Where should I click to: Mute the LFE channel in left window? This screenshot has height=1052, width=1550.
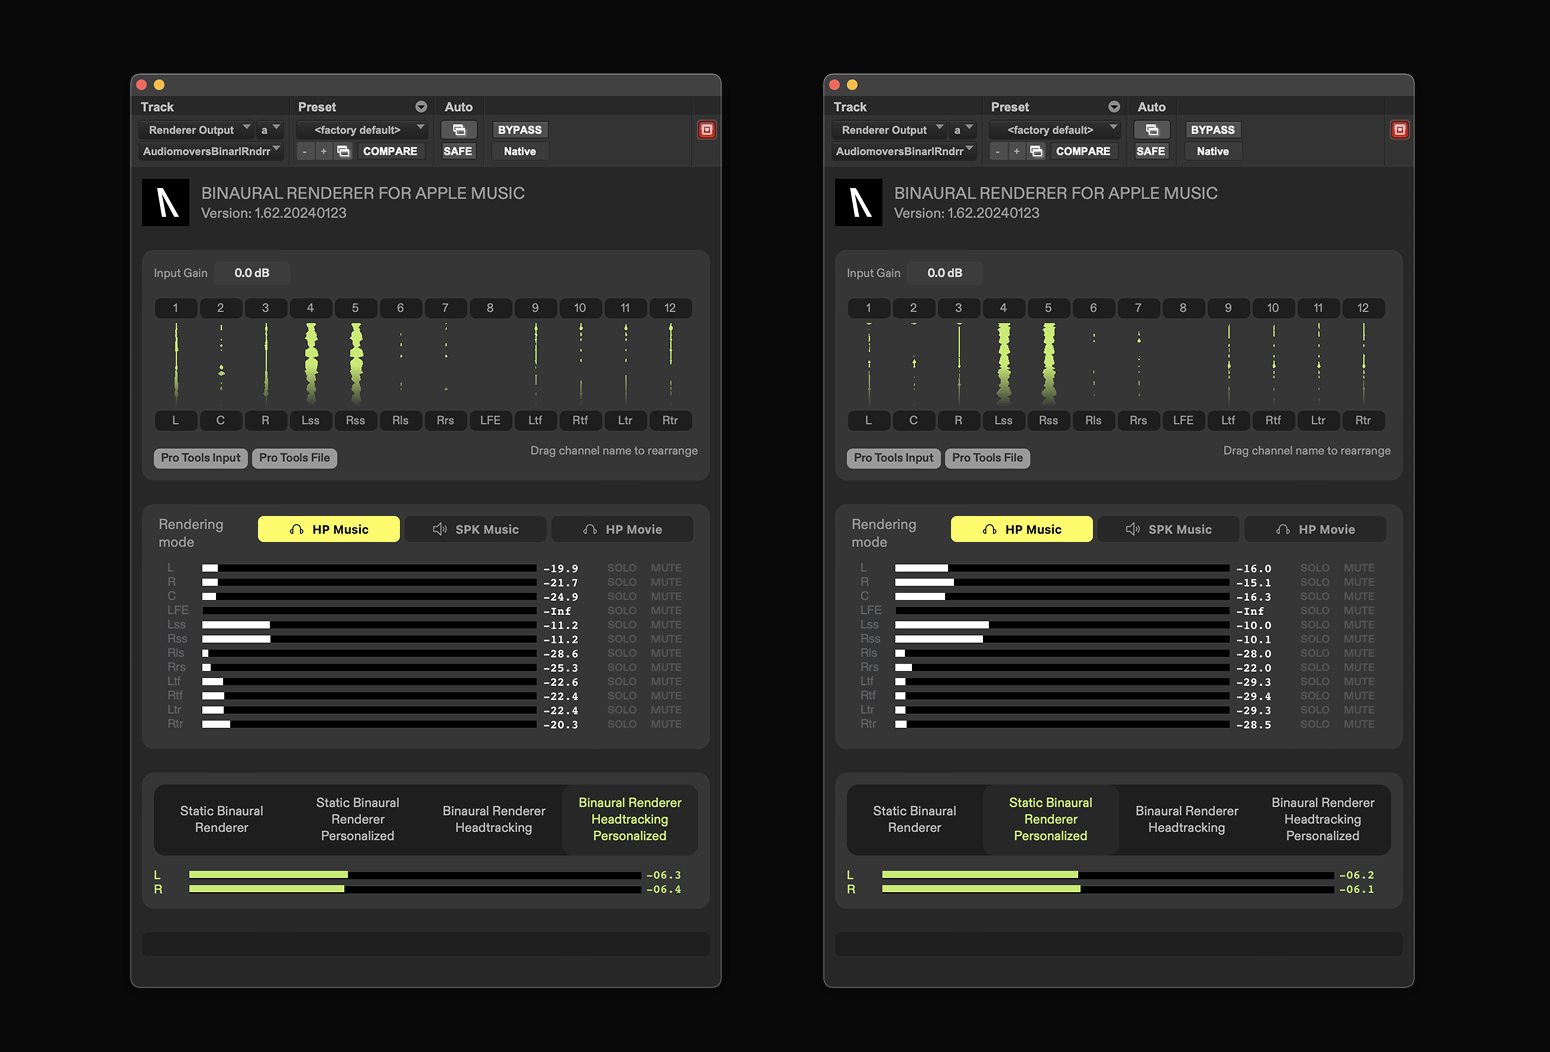[666, 610]
